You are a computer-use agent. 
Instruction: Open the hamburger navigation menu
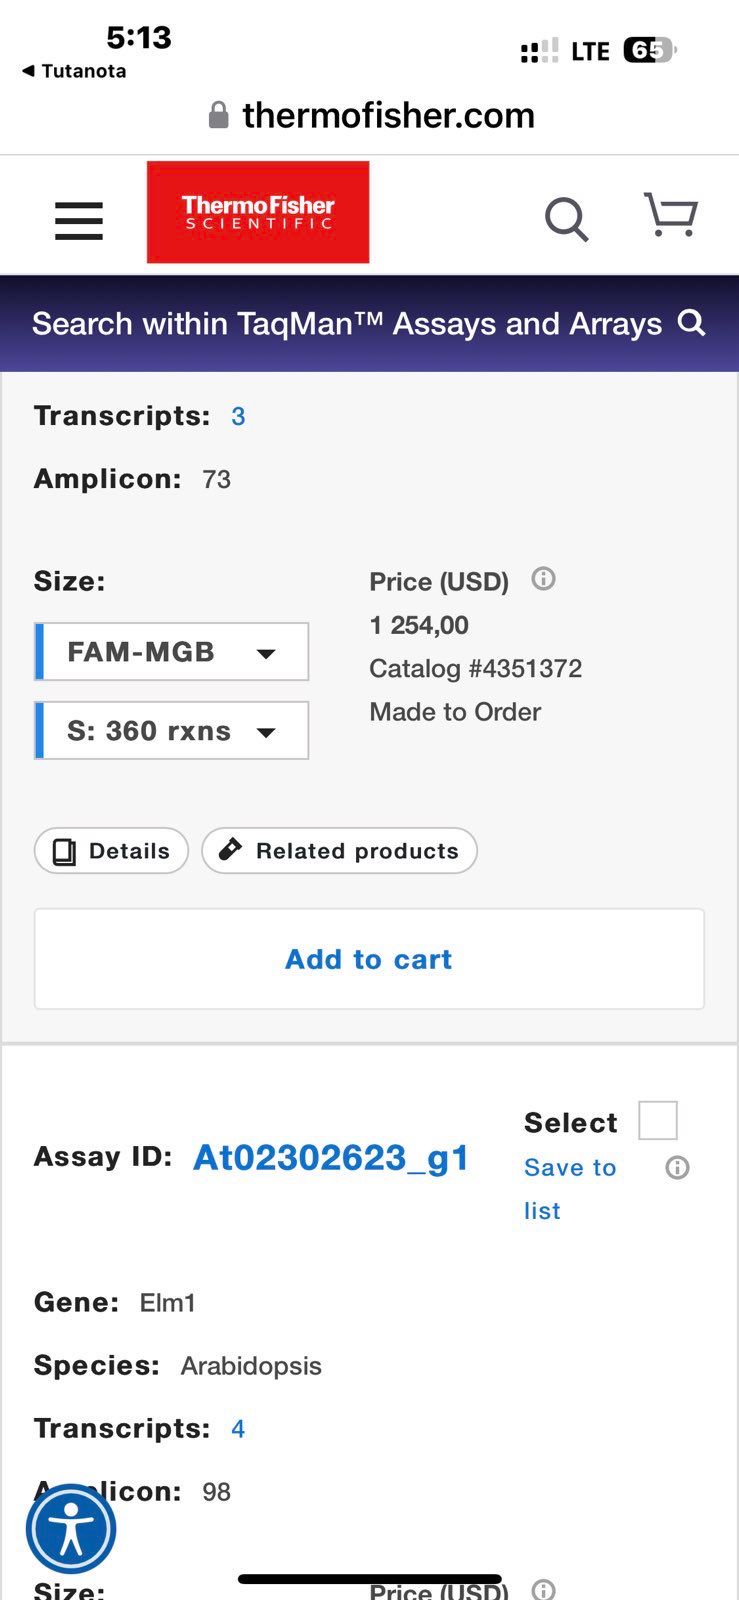click(x=79, y=221)
